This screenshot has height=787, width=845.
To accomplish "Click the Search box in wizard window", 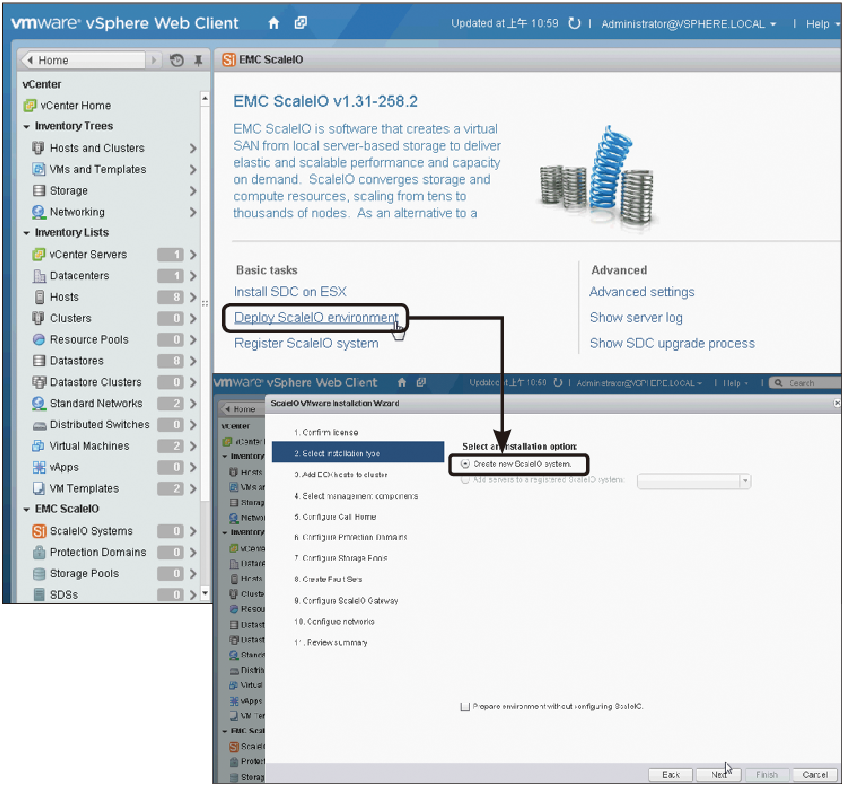I will (x=805, y=383).
